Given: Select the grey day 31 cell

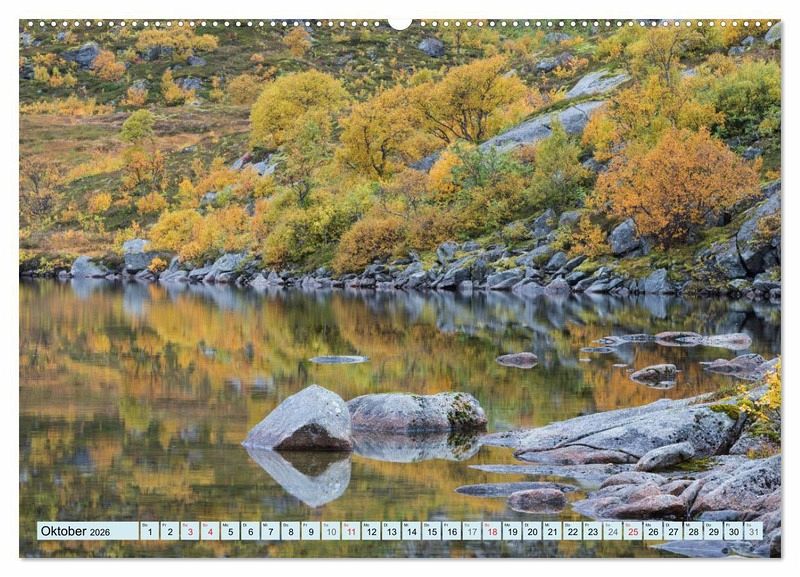Looking at the screenshot, I should [x=754, y=531].
